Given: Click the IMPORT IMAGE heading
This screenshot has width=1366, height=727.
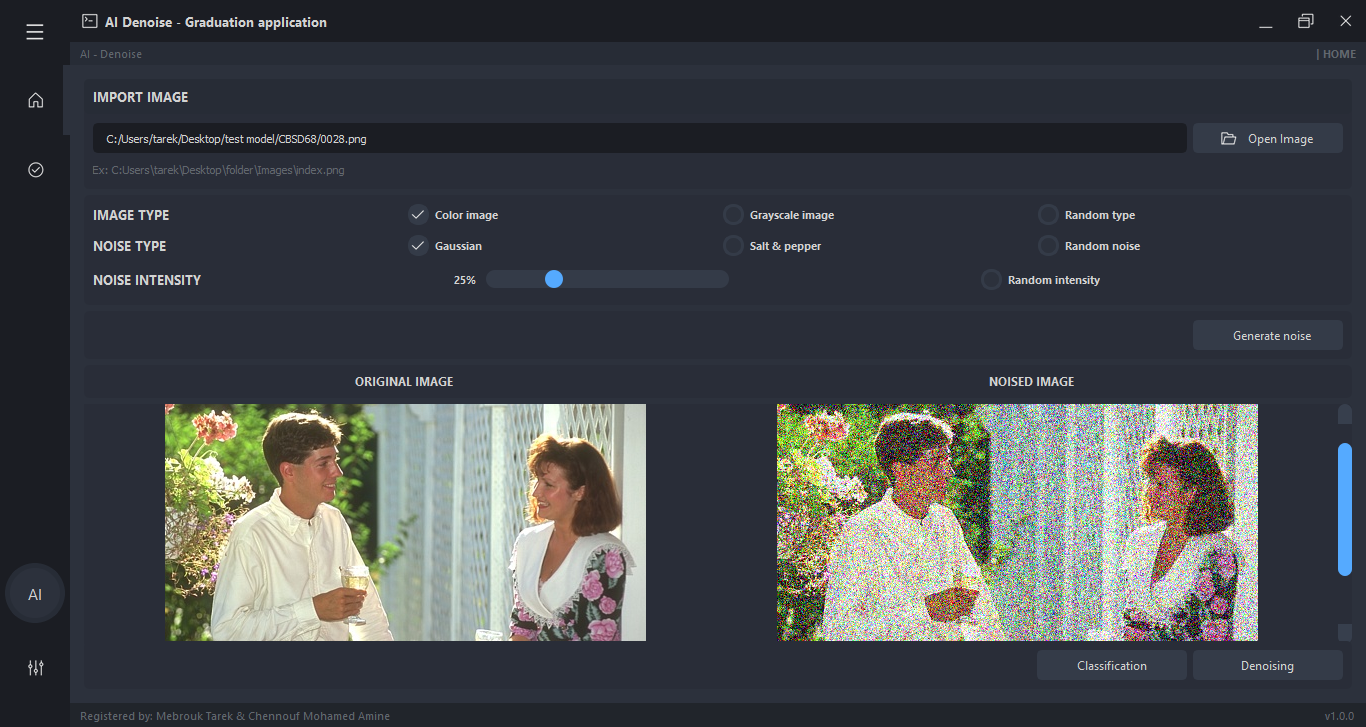Looking at the screenshot, I should click(x=140, y=97).
